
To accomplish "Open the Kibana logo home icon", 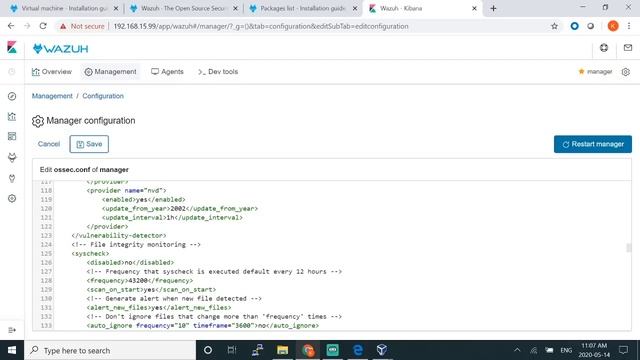I will tap(12, 47).
